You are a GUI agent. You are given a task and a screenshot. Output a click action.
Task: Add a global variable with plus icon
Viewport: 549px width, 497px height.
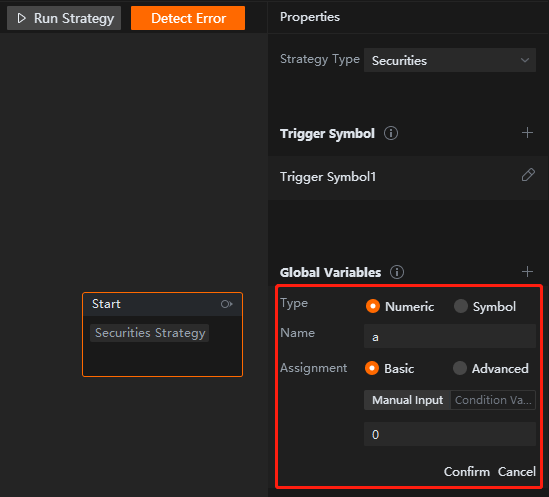pos(527,272)
